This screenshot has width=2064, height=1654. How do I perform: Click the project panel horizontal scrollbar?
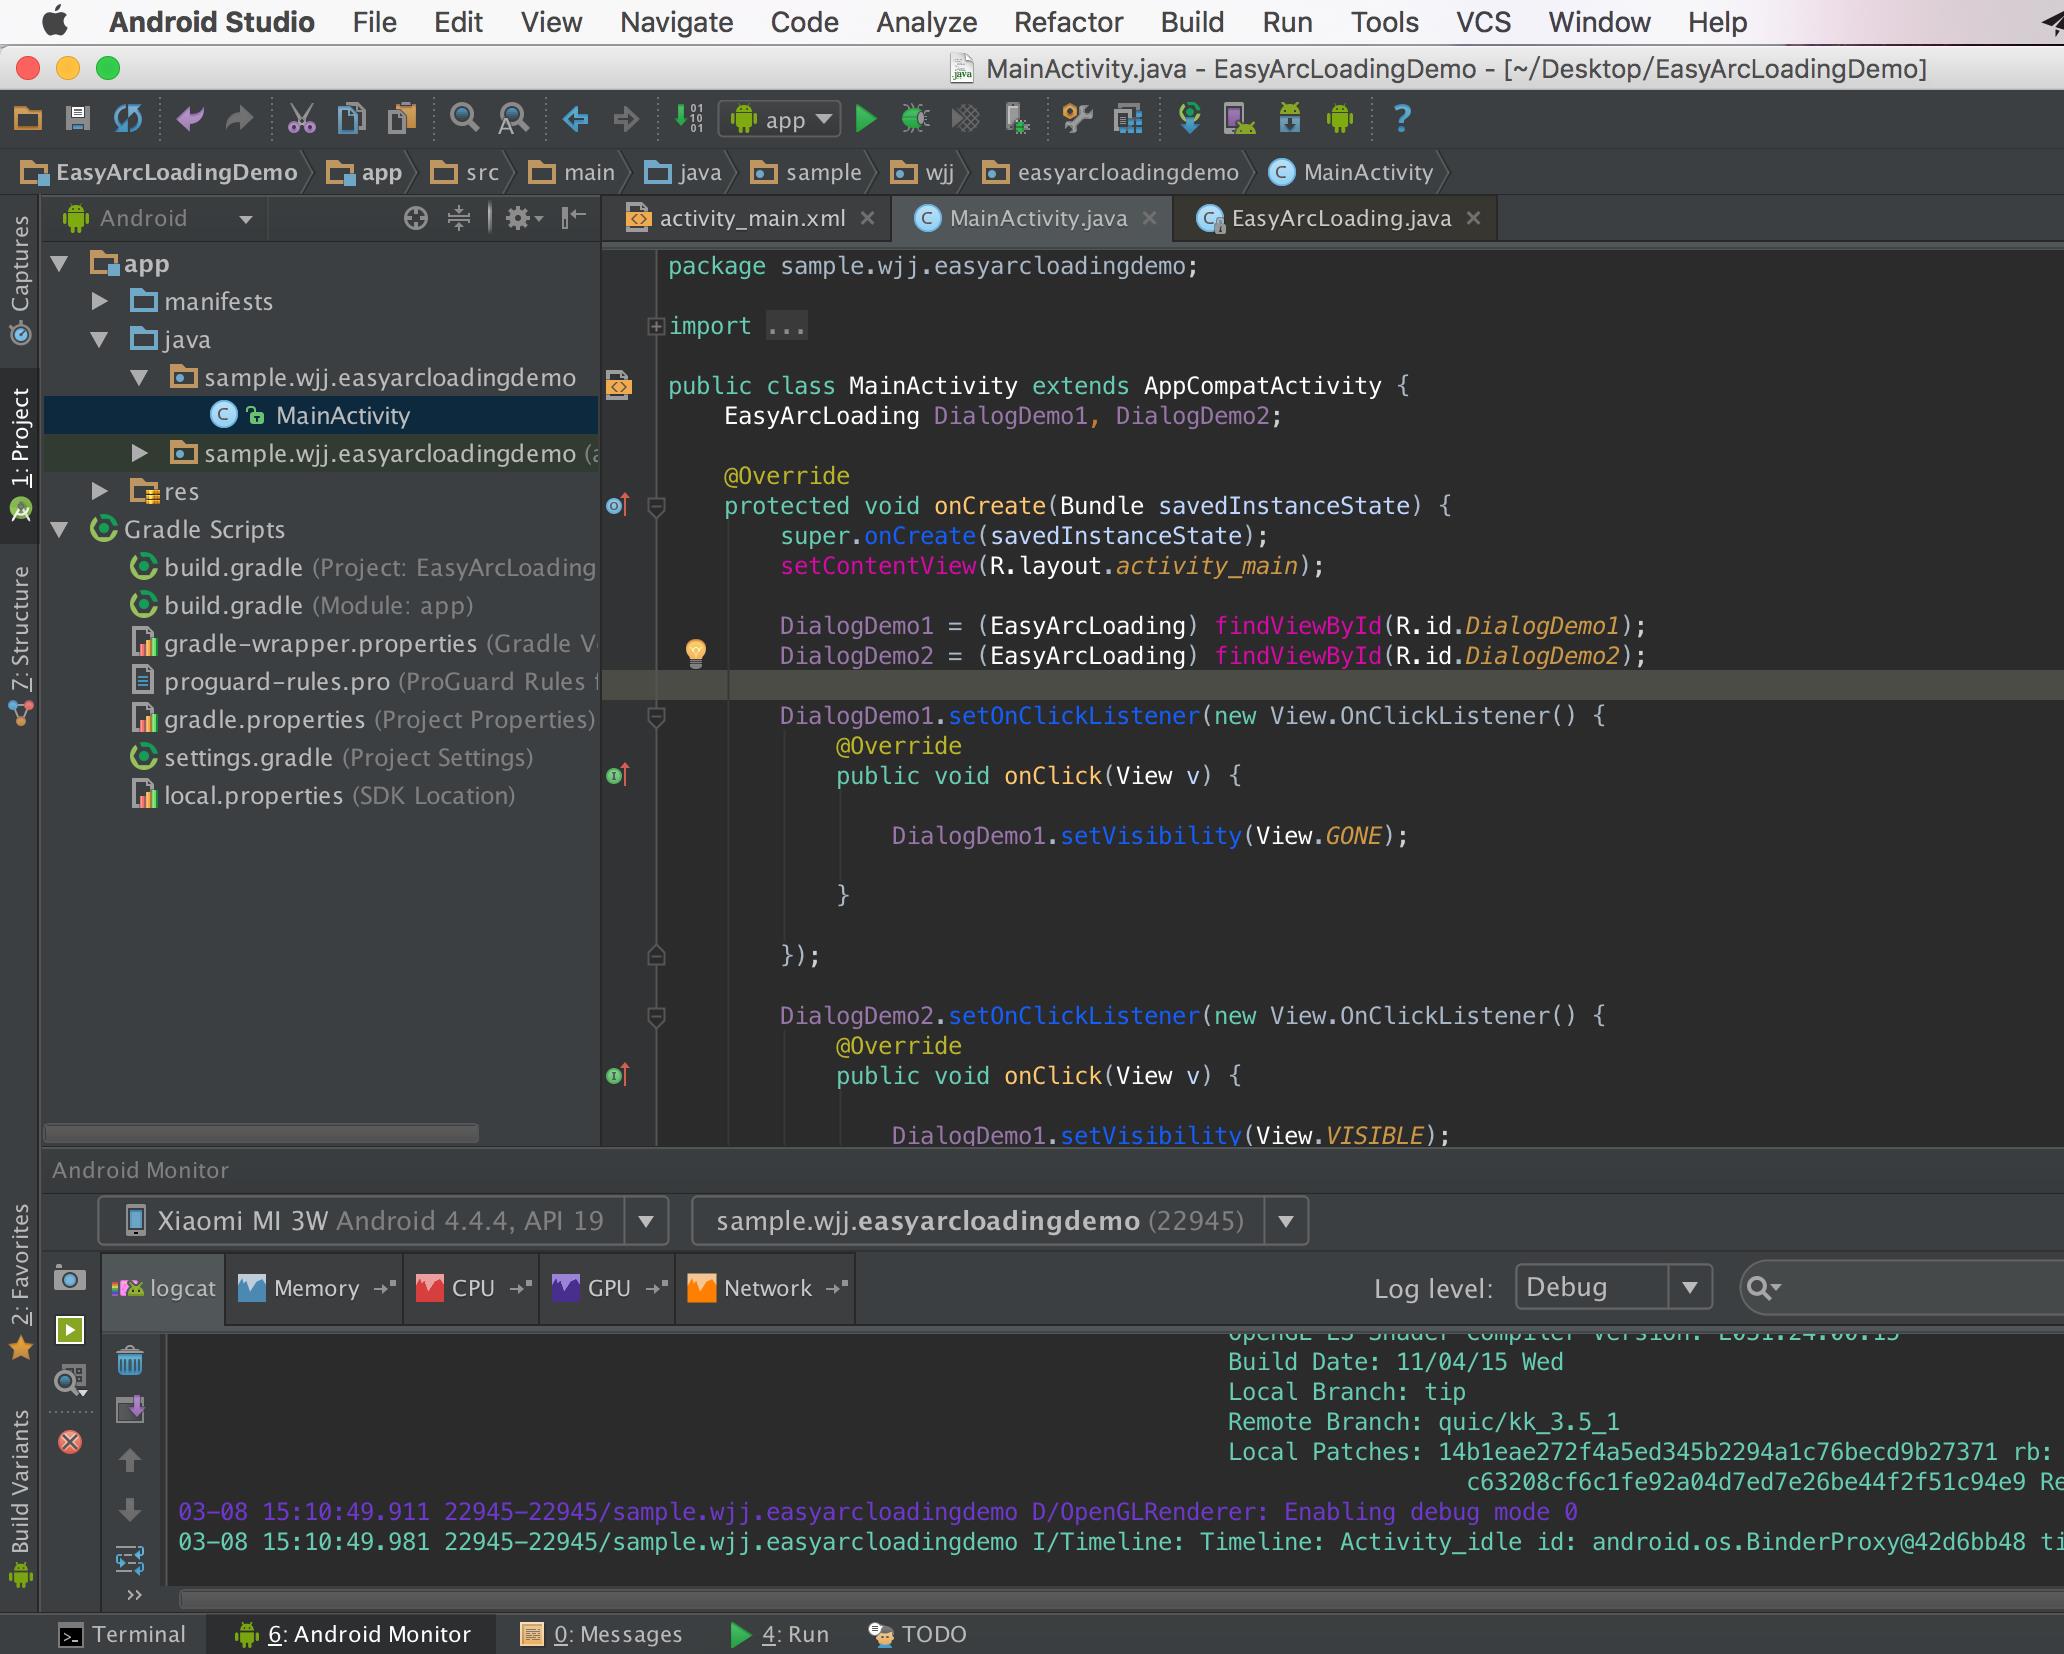pyautogui.click(x=261, y=1133)
